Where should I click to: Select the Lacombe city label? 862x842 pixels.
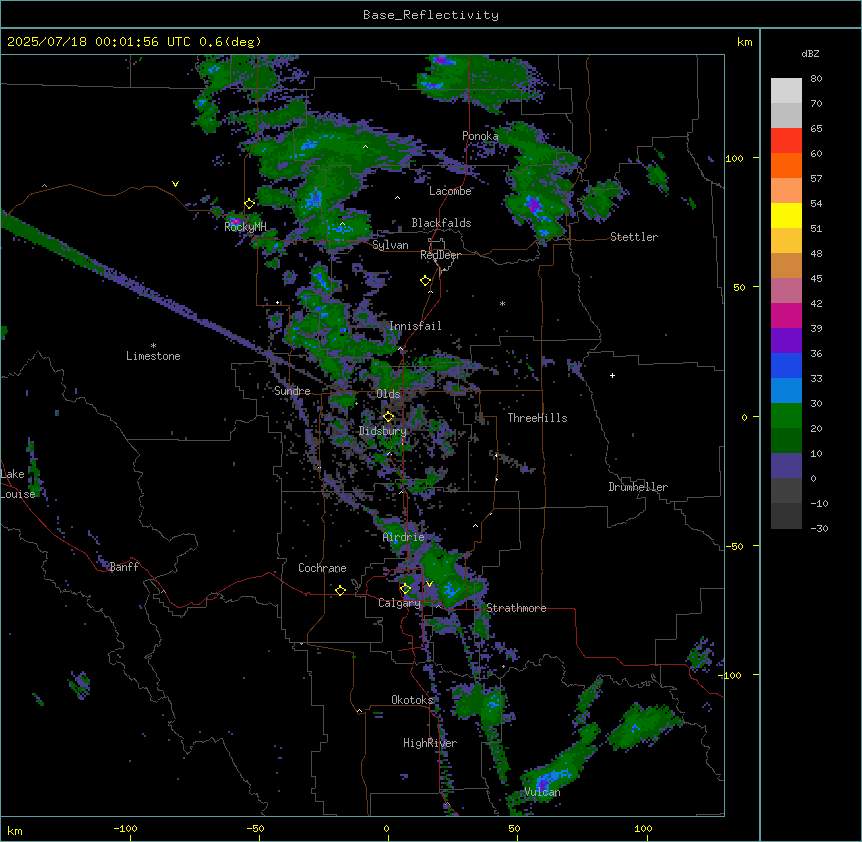coord(450,191)
